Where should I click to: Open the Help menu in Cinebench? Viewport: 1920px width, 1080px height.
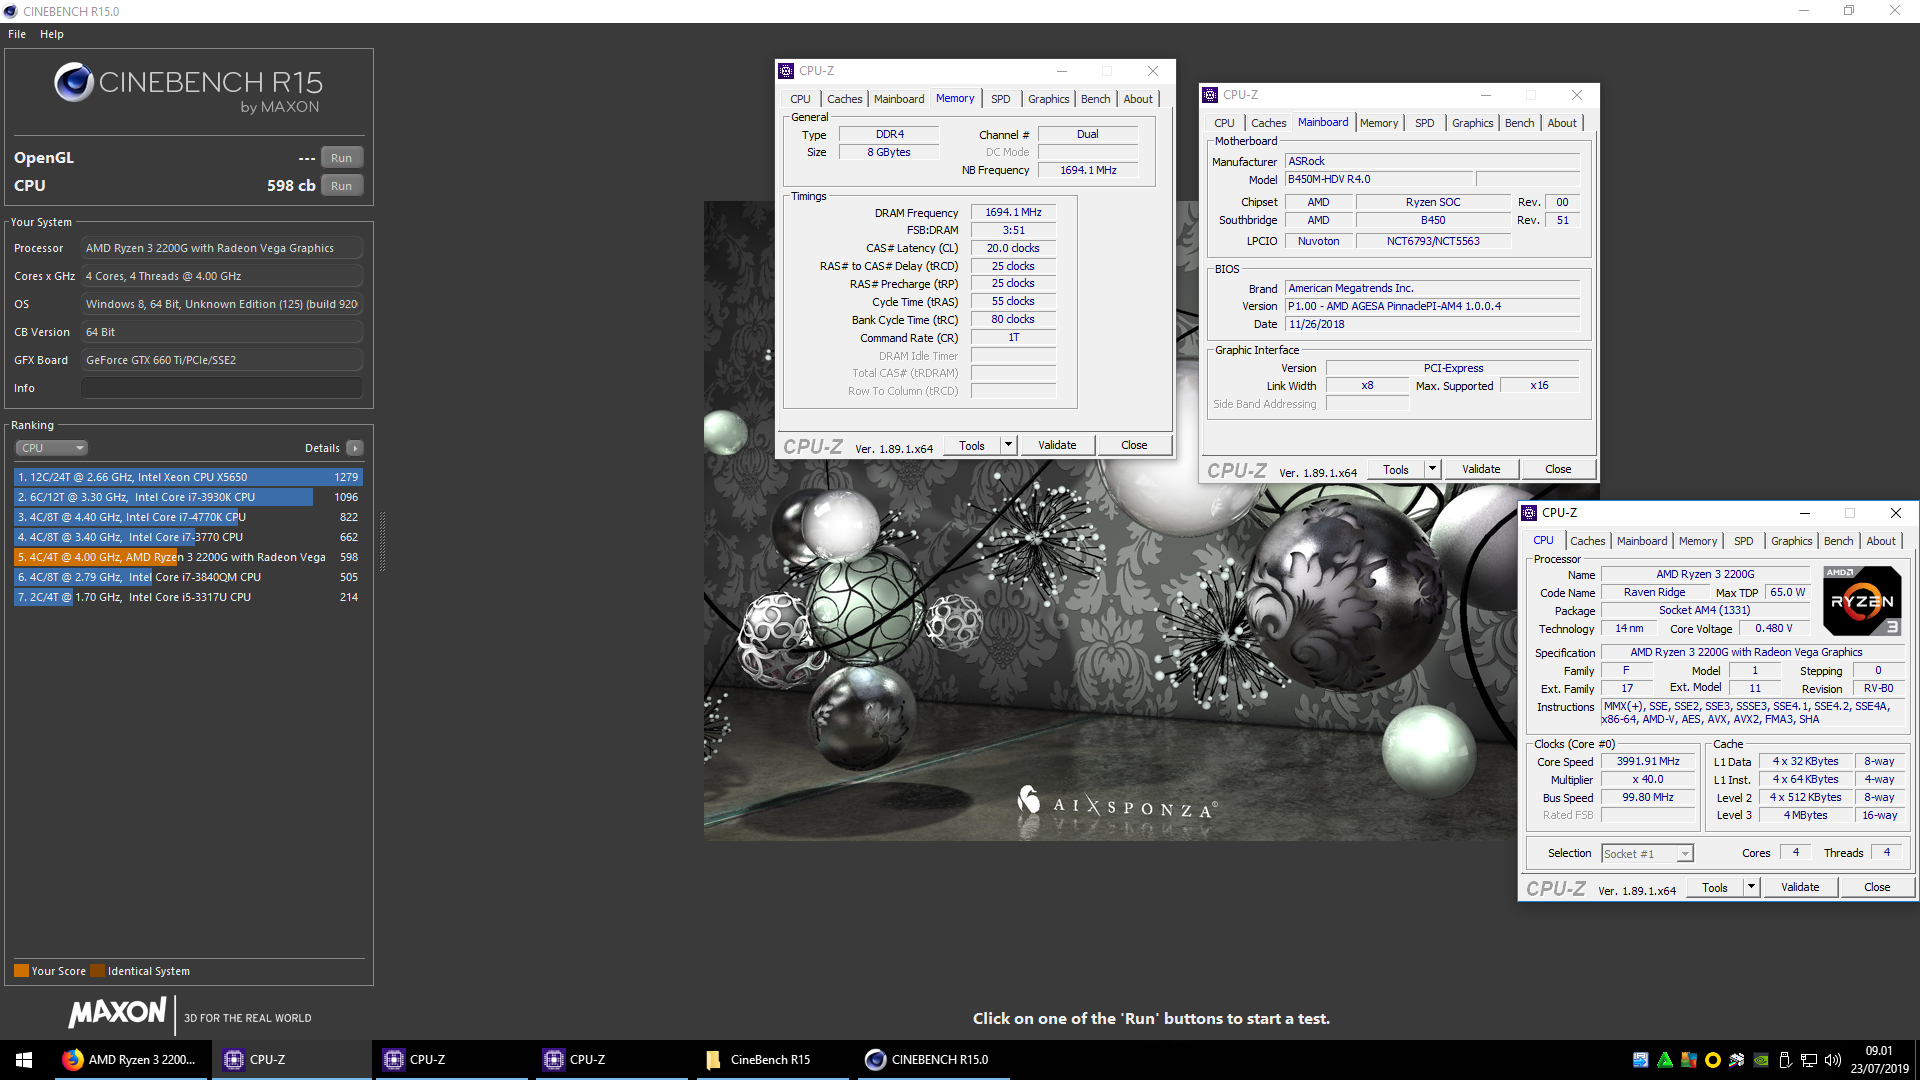[52, 34]
